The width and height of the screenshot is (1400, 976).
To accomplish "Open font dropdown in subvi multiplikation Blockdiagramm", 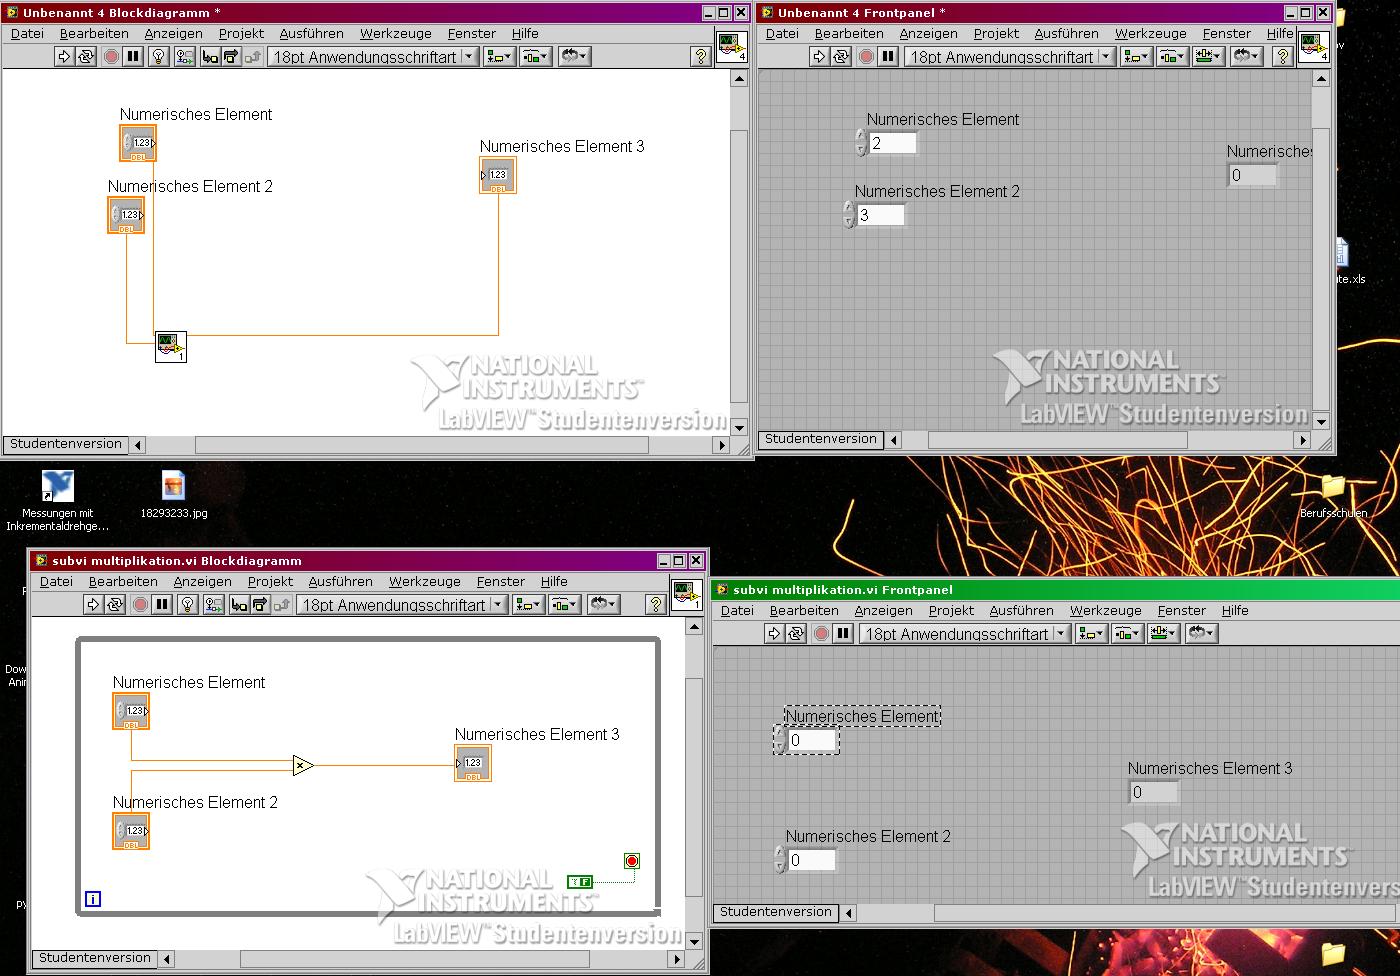I will (402, 605).
